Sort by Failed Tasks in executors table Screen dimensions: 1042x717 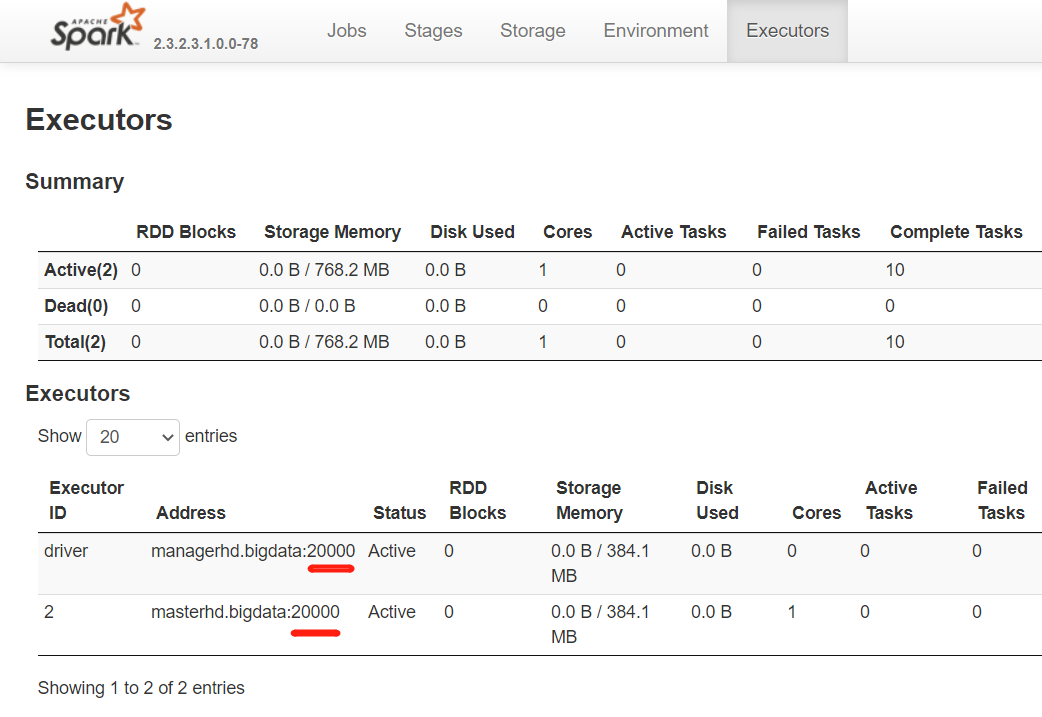point(1001,500)
